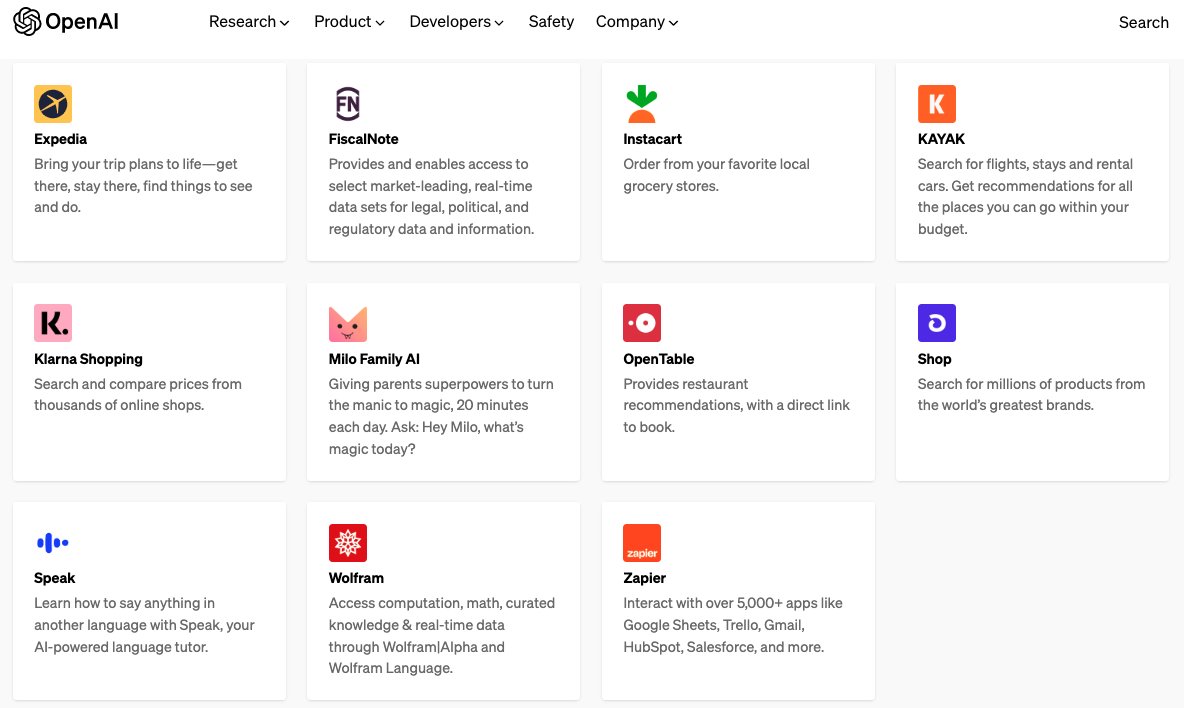
Task: Expand the Product menu
Action: [x=350, y=22]
